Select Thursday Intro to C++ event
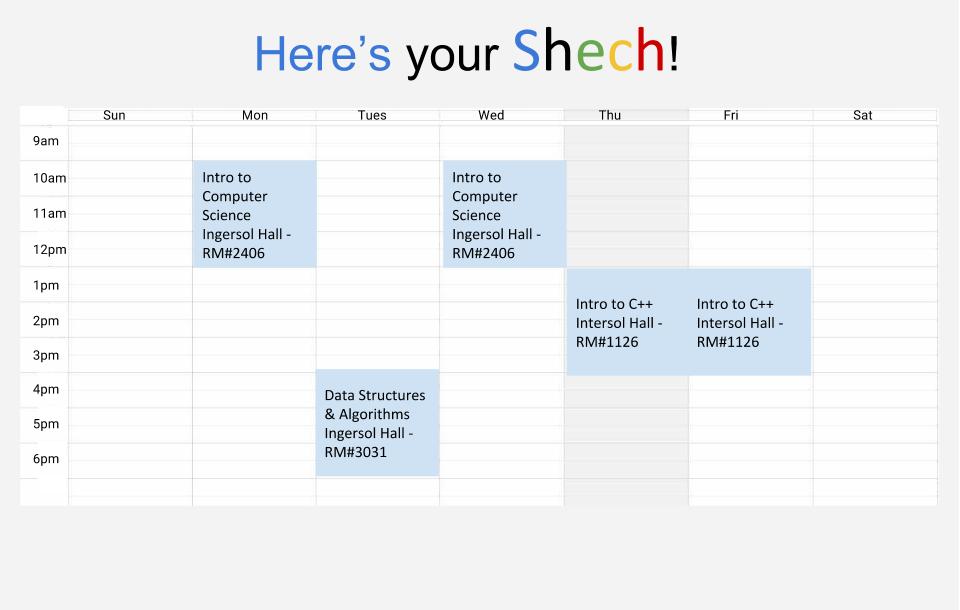The width and height of the screenshot is (960, 610). click(x=628, y=322)
